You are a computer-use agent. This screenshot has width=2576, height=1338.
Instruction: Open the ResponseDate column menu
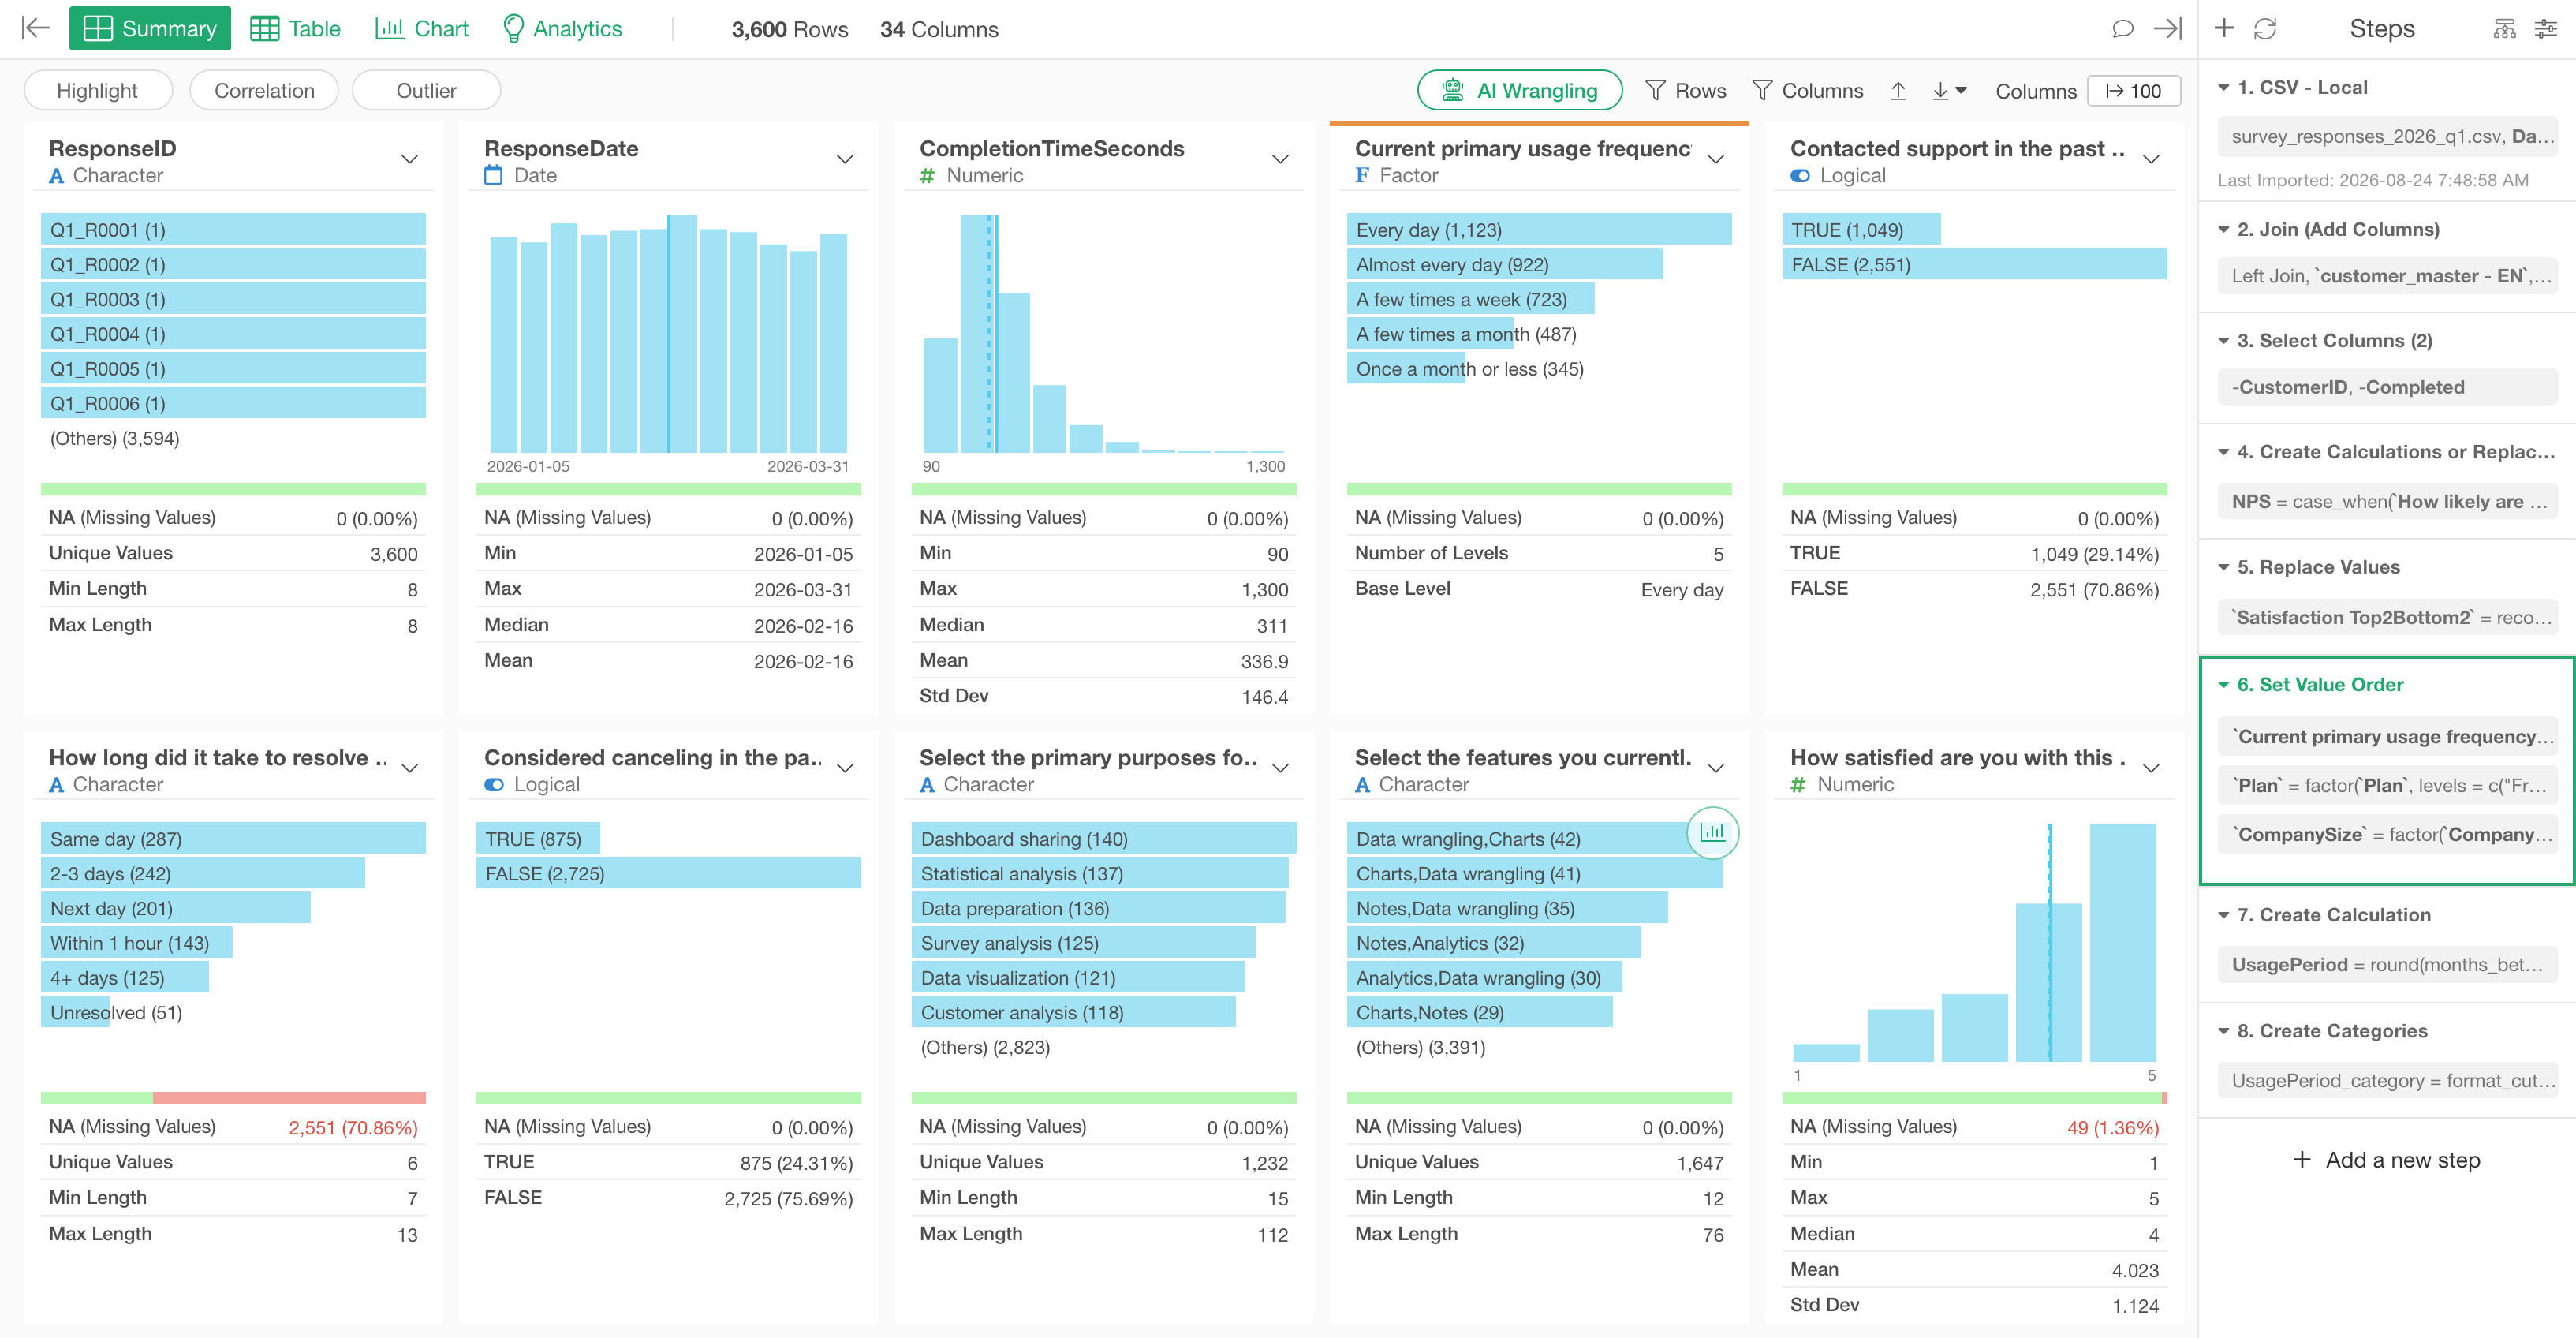point(845,159)
